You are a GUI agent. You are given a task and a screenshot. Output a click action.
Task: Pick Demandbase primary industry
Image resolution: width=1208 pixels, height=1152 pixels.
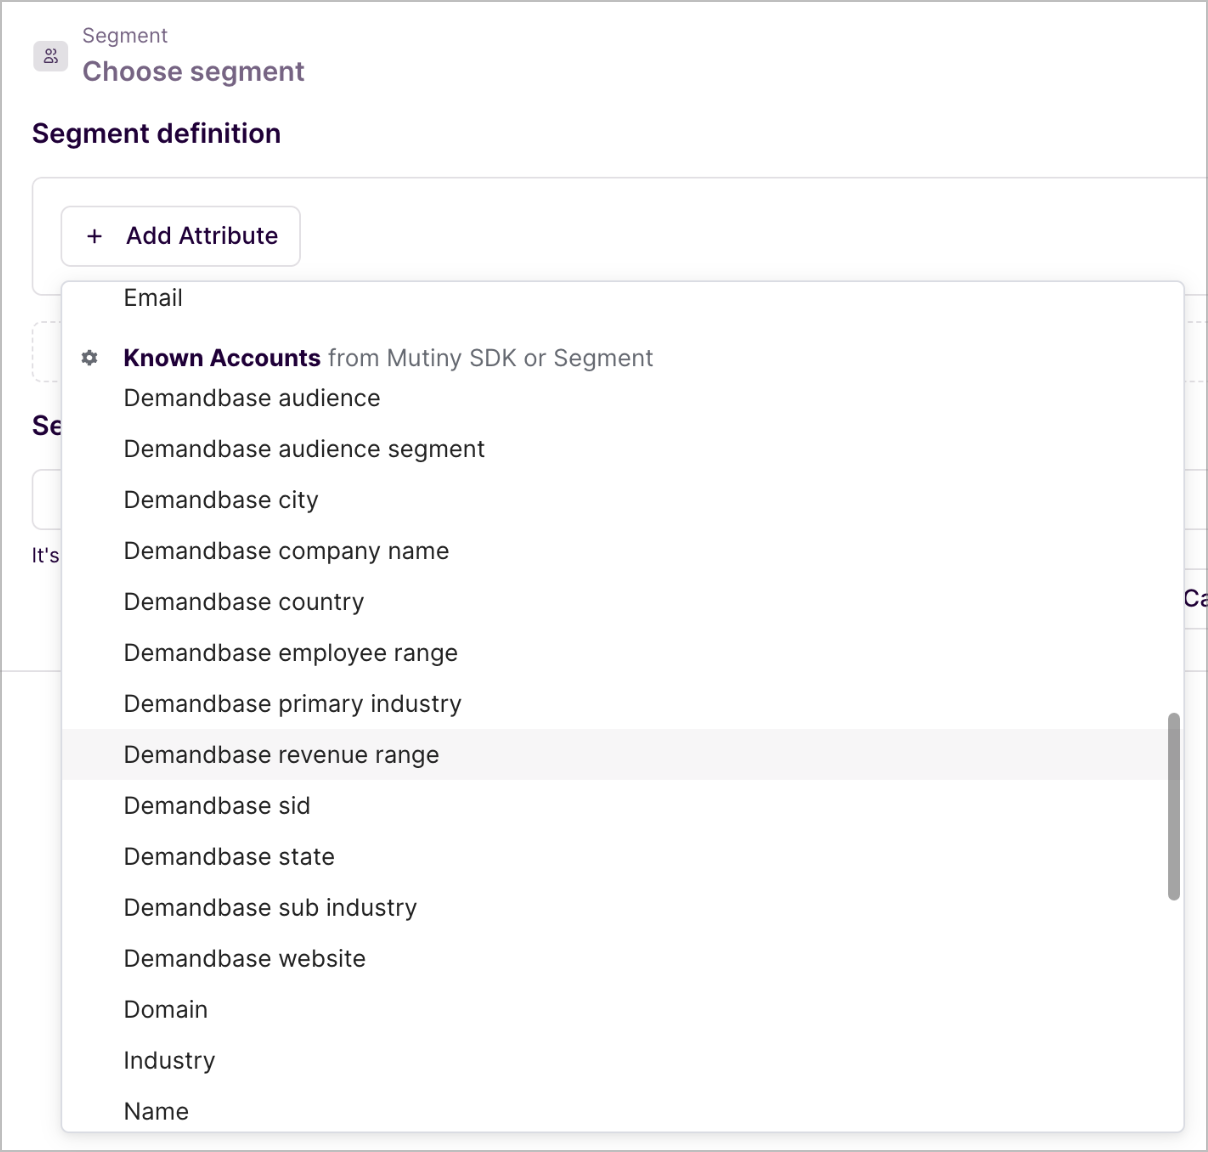click(622, 704)
